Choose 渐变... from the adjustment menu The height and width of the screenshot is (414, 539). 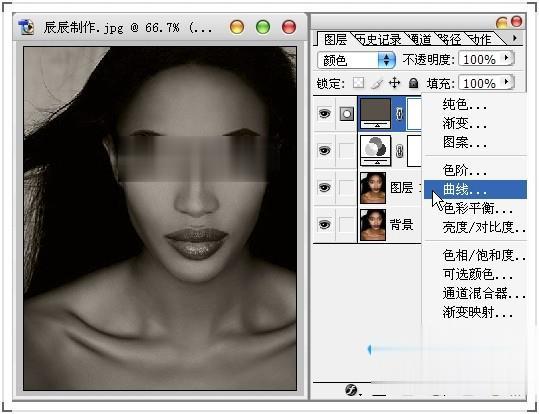pyautogui.click(x=464, y=123)
